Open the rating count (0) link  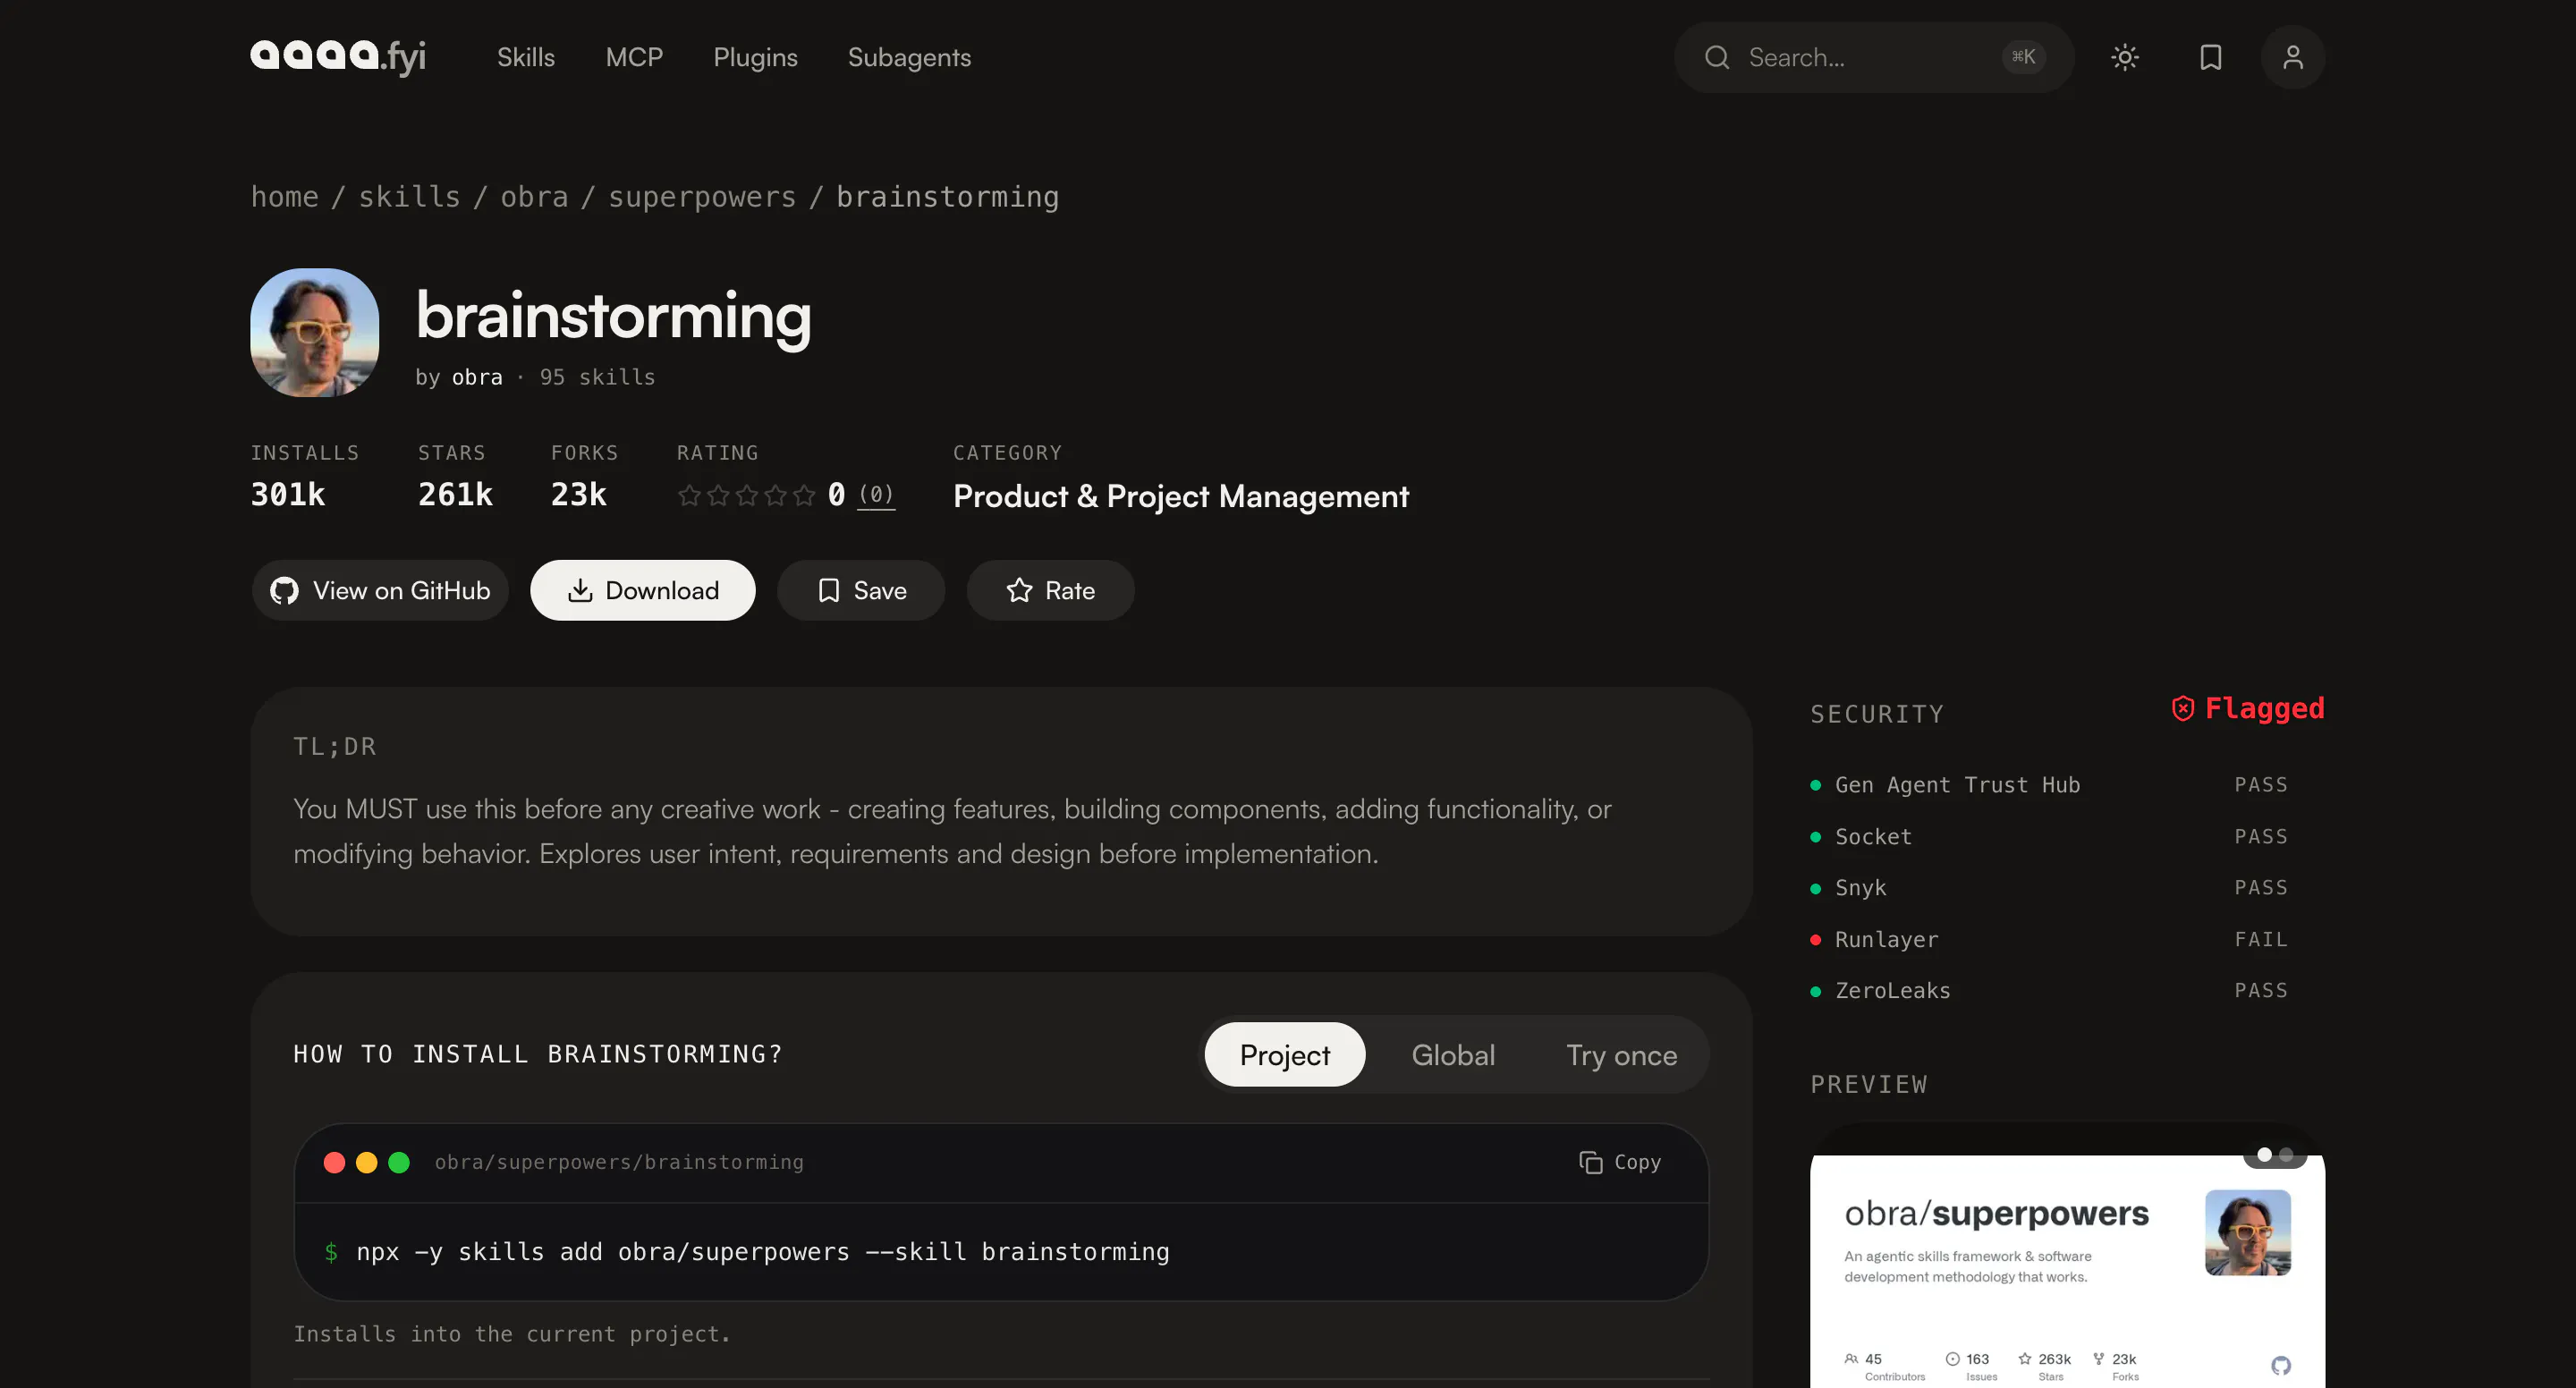(876, 494)
